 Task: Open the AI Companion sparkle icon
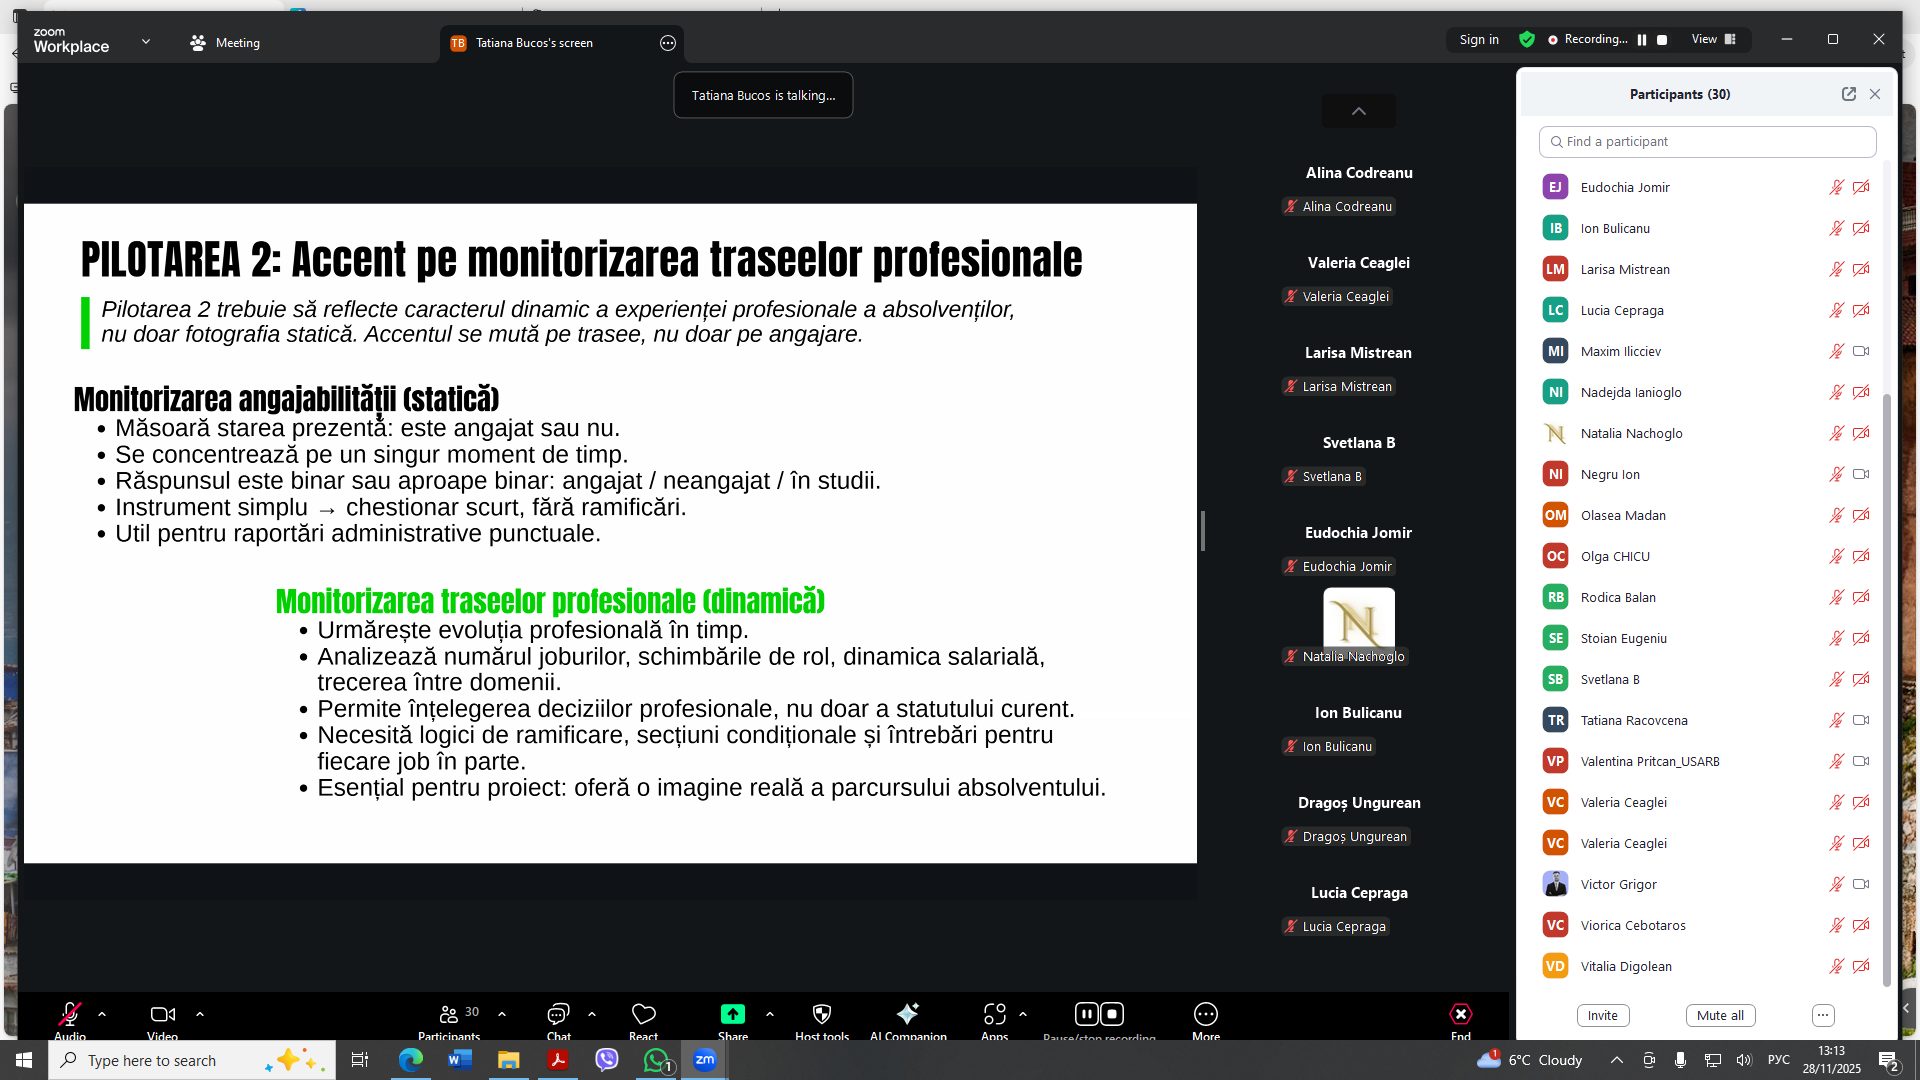coord(907,1014)
